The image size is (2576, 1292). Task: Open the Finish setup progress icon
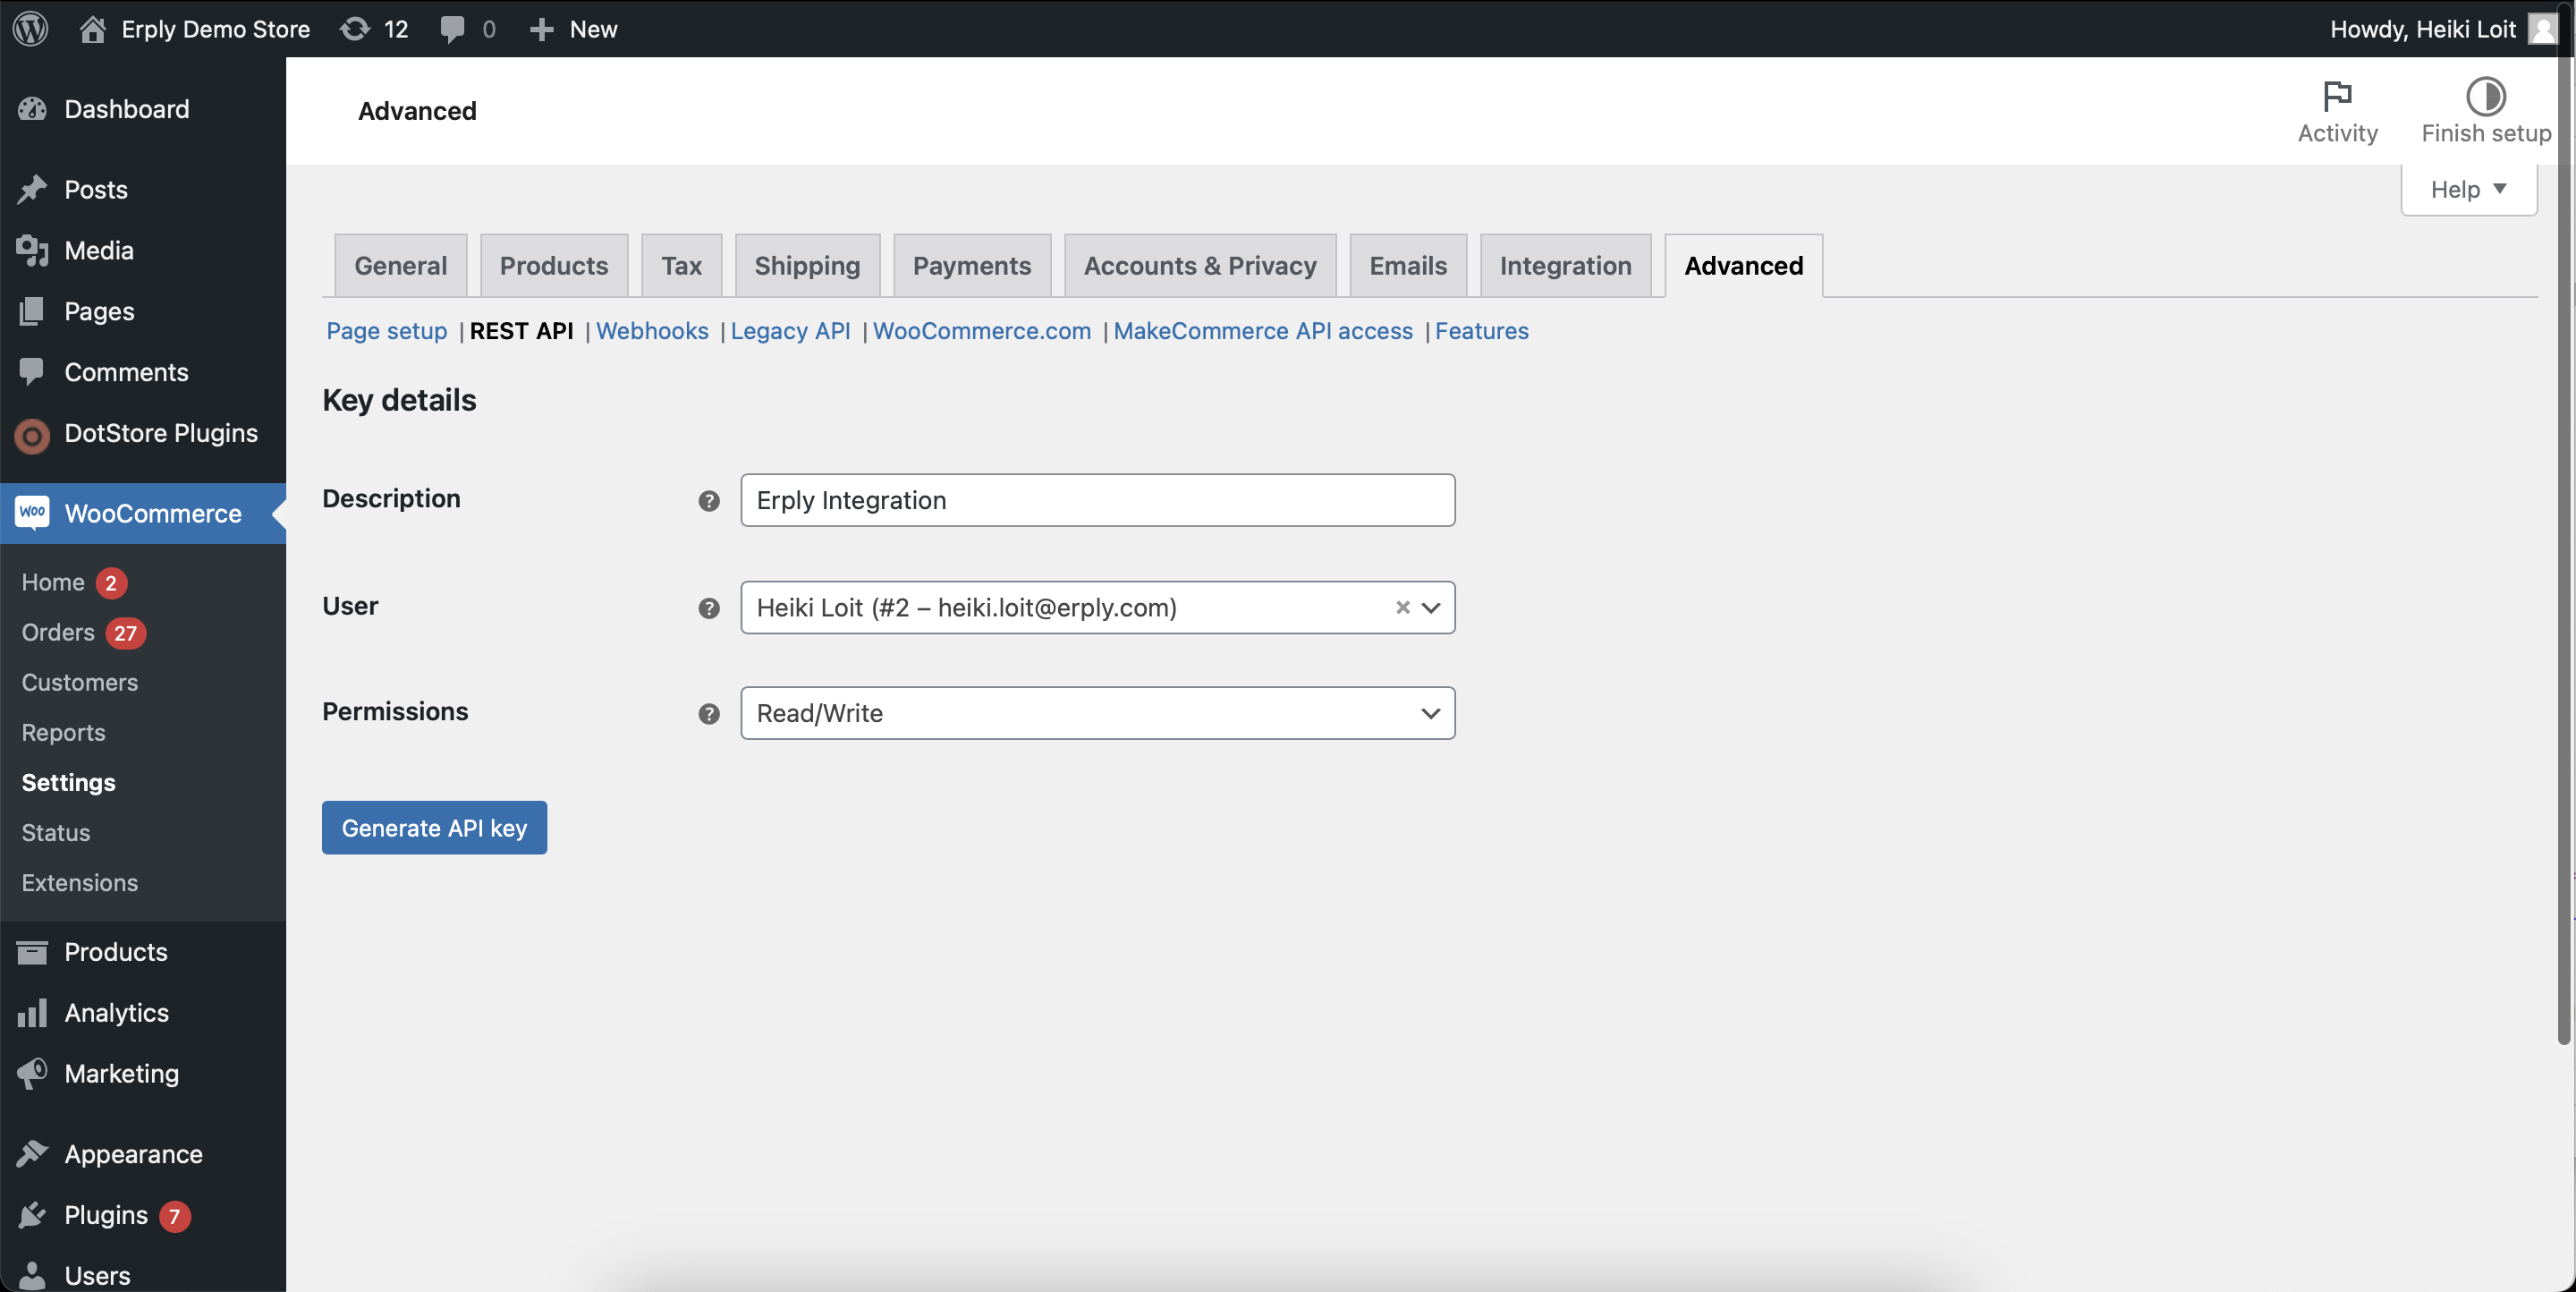pos(2485,96)
